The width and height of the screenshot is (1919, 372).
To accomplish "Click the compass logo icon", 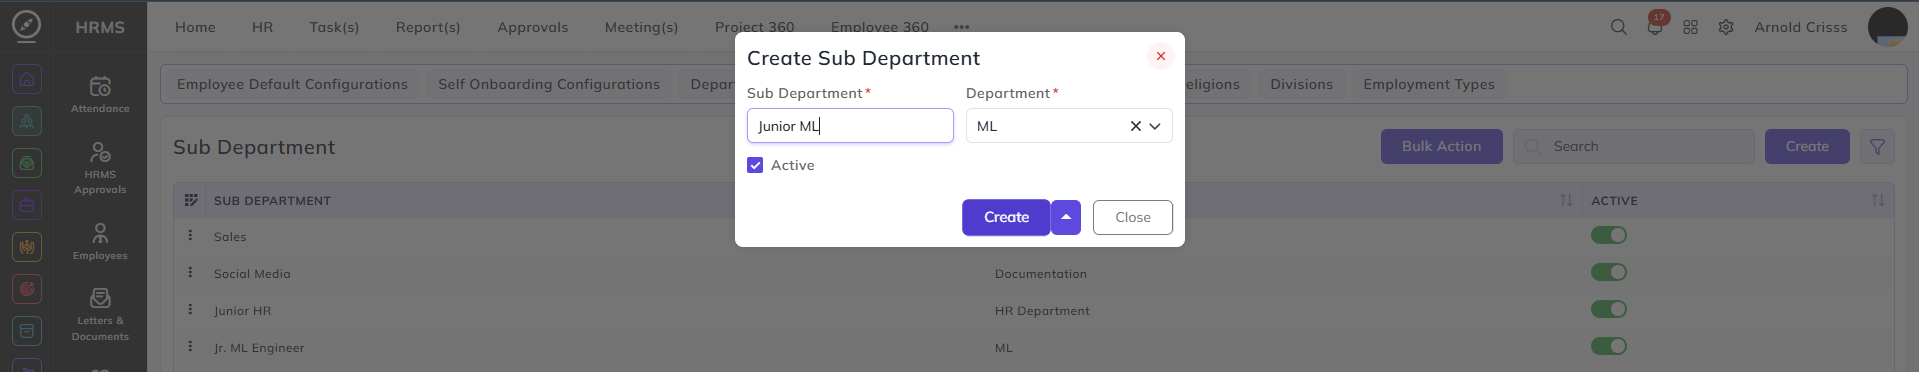I will tap(27, 26).
